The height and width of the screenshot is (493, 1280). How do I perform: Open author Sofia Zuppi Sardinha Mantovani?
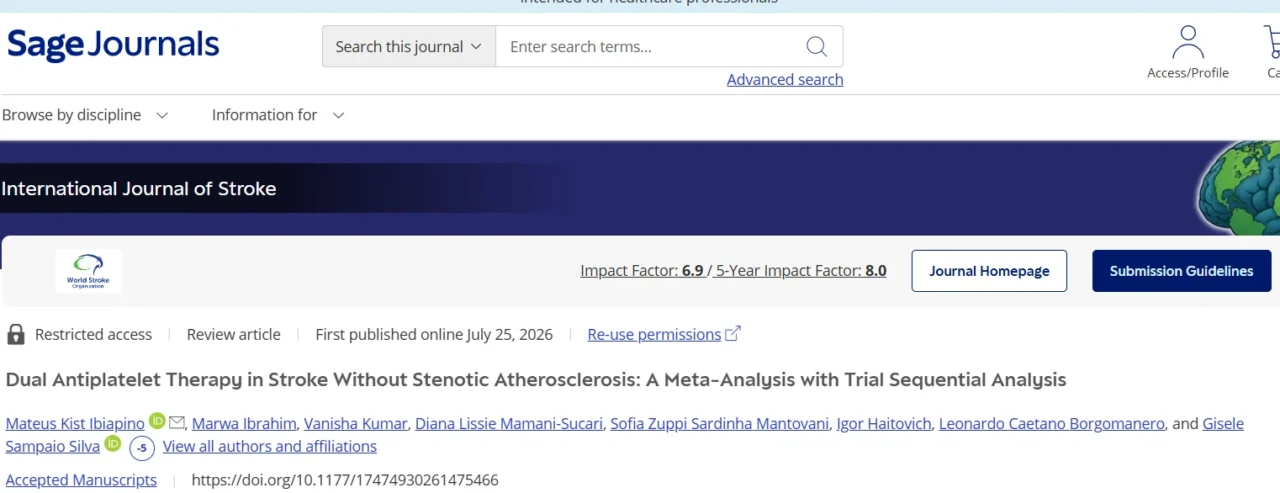pos(720,424)
